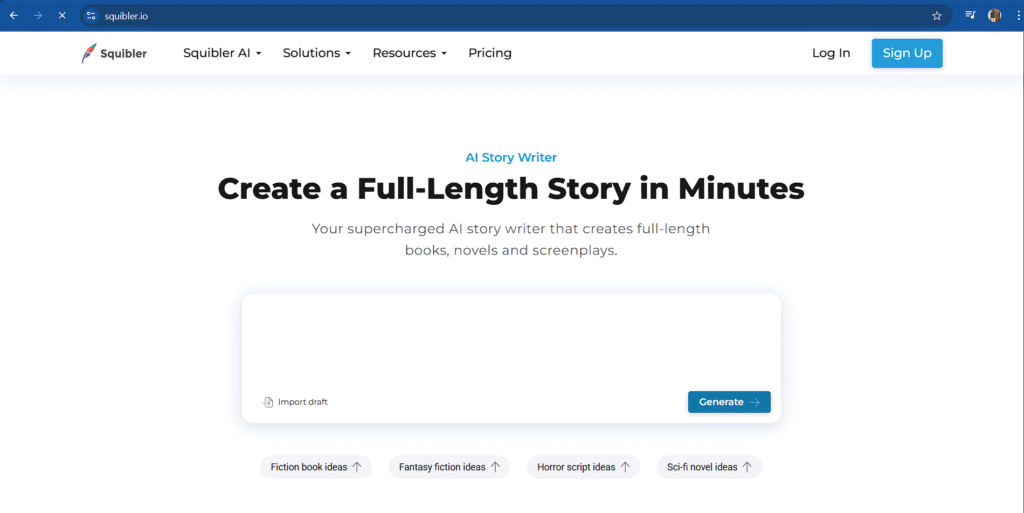Click the Log In link
The image size is (1024, 513).
point(831,53)
